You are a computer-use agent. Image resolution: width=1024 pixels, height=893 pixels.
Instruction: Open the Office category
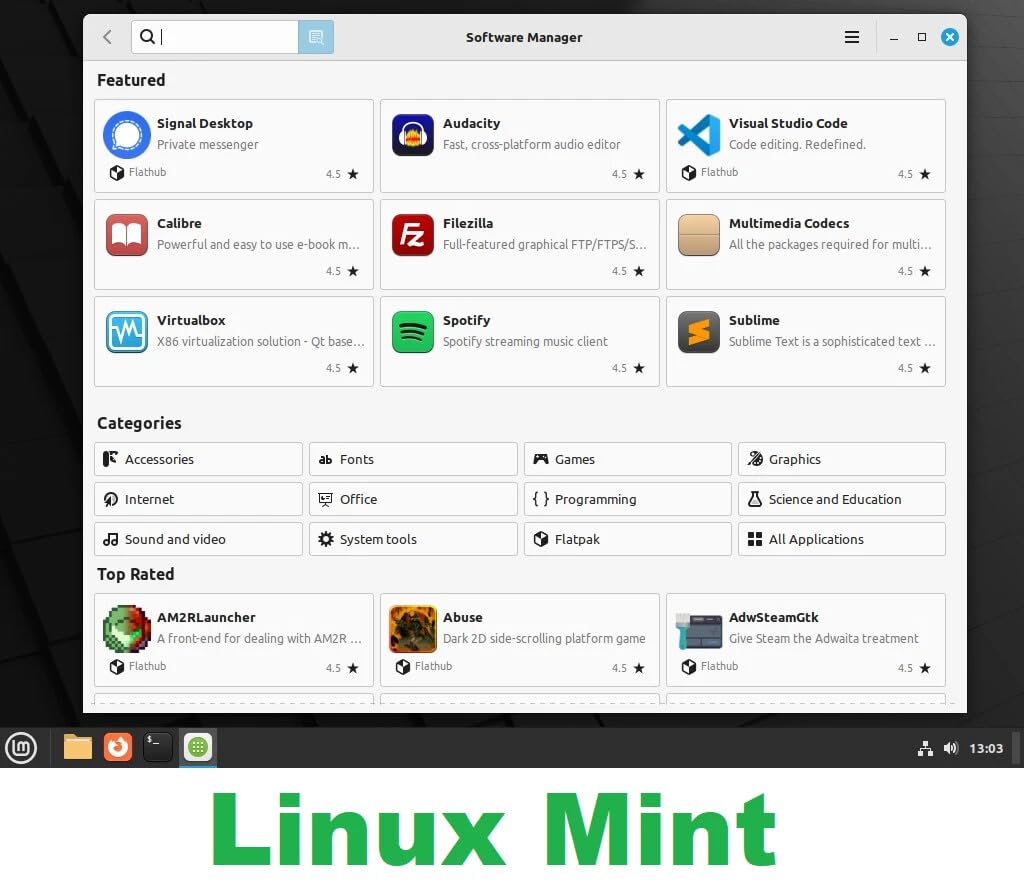click(x=413, y=499)
